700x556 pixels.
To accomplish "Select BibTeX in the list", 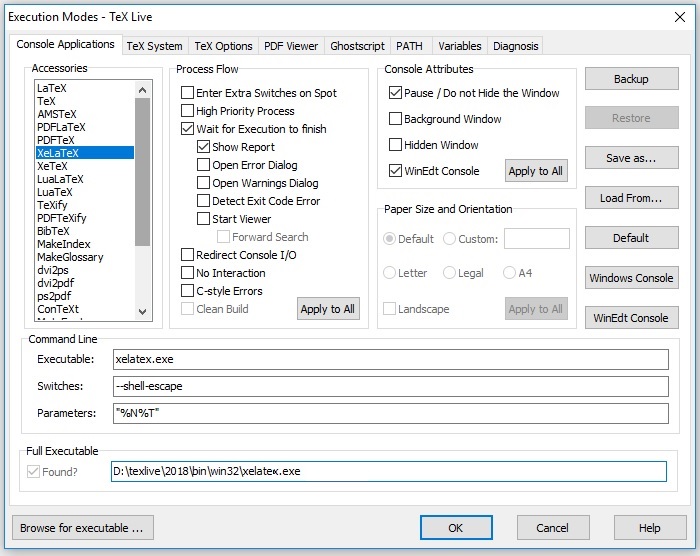I will (x=85, y=231).
